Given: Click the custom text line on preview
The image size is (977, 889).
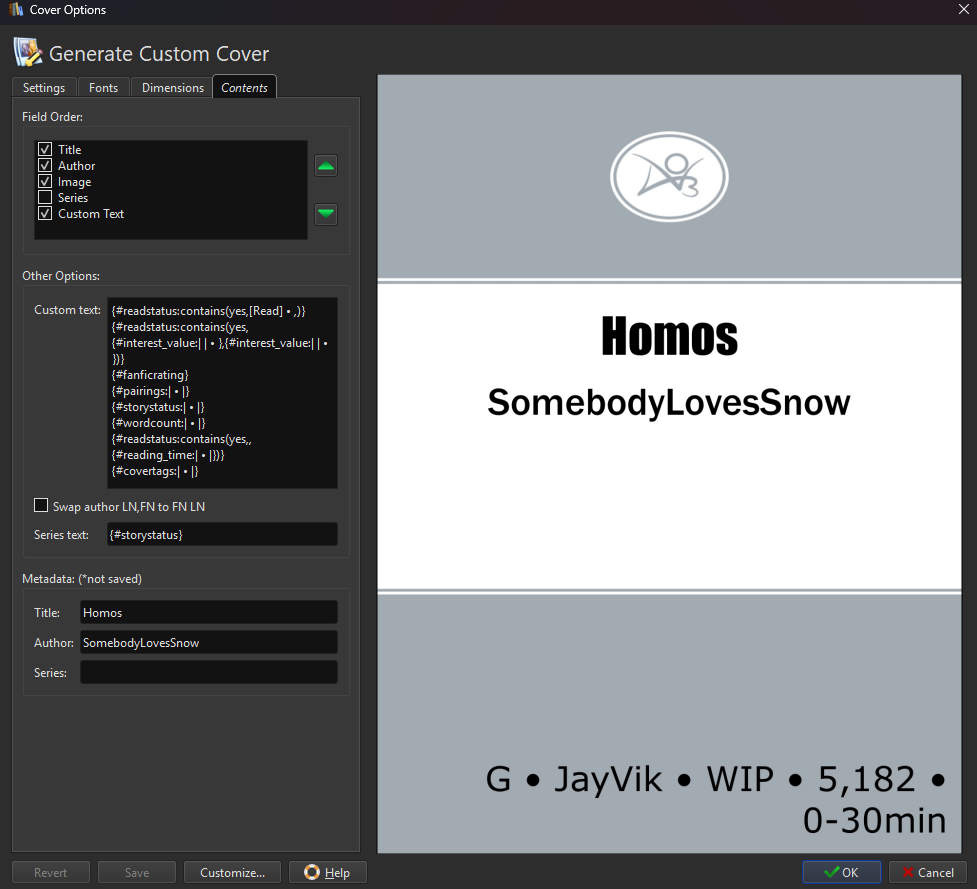Looking at the screenshot, I should click(716, 799).
